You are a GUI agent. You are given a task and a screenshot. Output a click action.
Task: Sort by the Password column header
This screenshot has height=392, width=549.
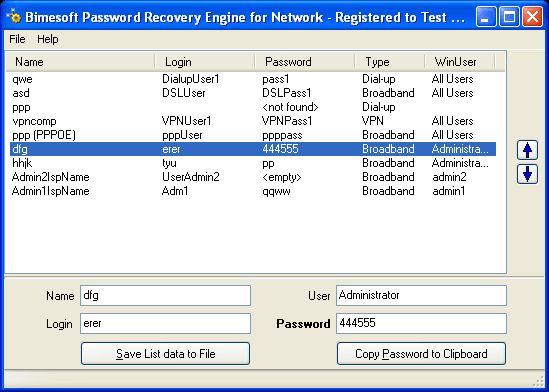coord(305,62)
